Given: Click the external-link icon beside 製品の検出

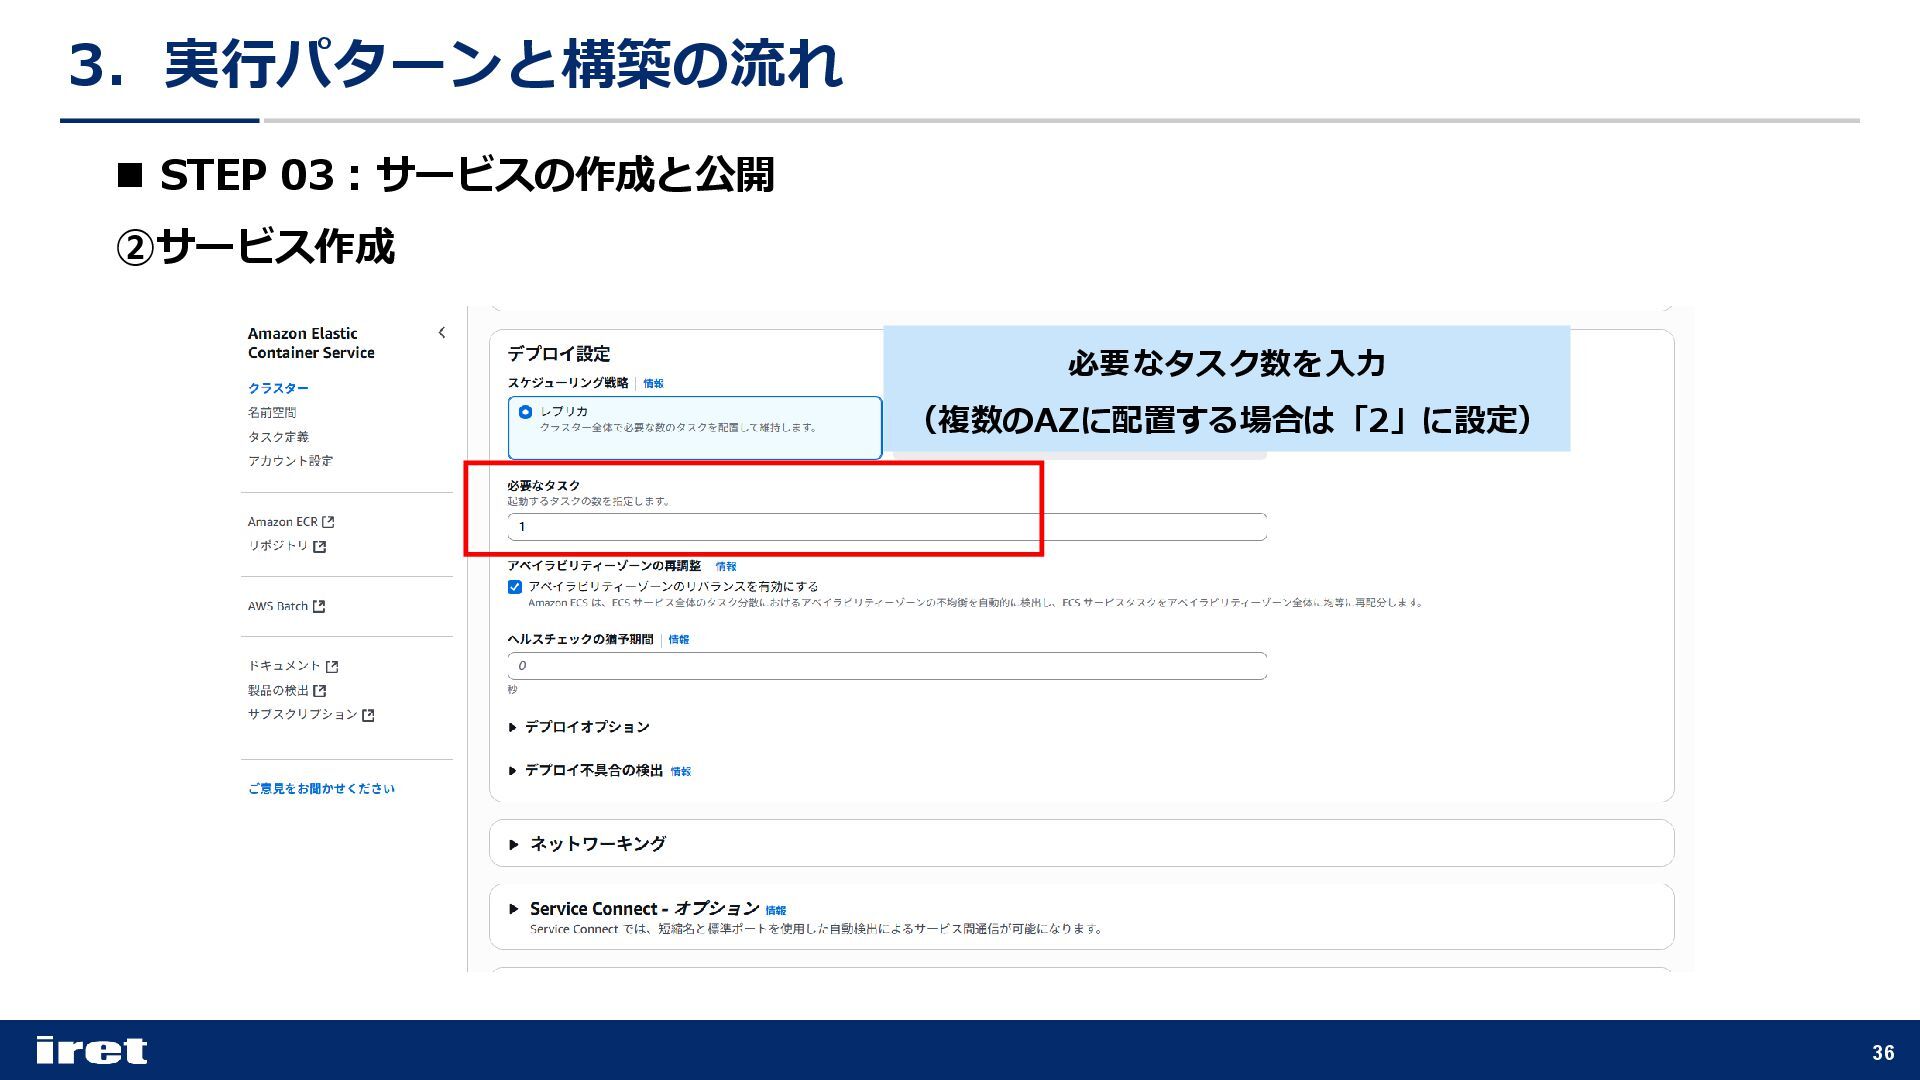Looking at the screenshot, I should pos(320,690).
